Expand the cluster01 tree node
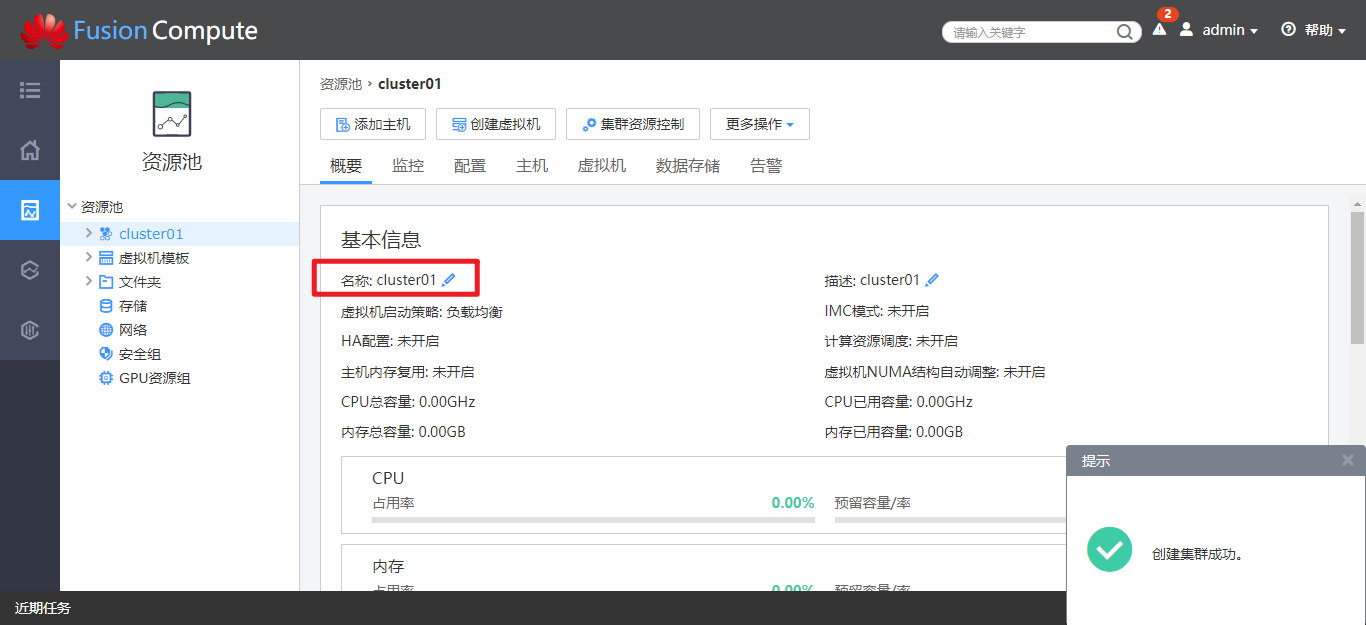Screen dimensions: 1366x625 coord(89,233)
